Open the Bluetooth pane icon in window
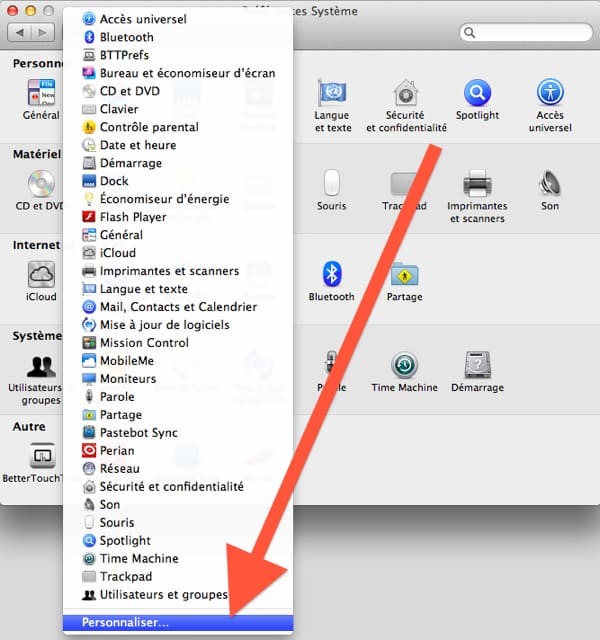This screenshot has height=640, width=600. [x=331, y=274]
